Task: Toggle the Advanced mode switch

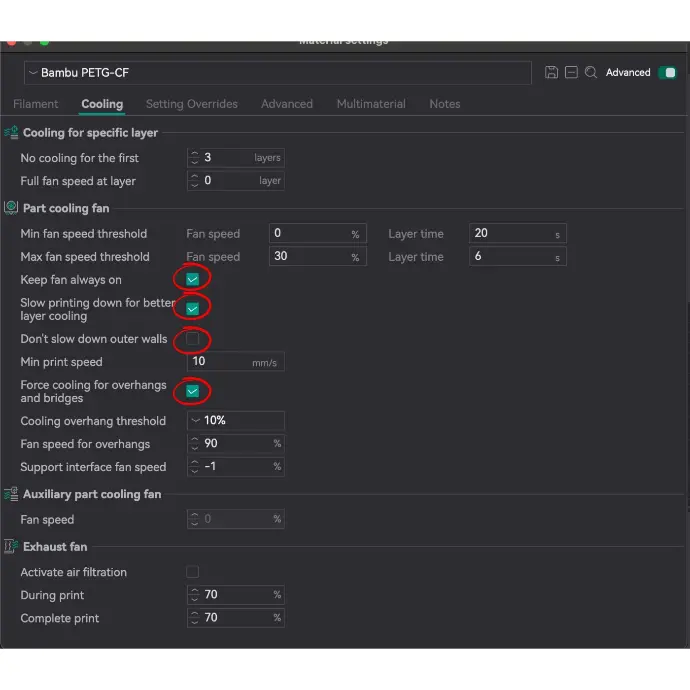Action: [x=667, y=73]
